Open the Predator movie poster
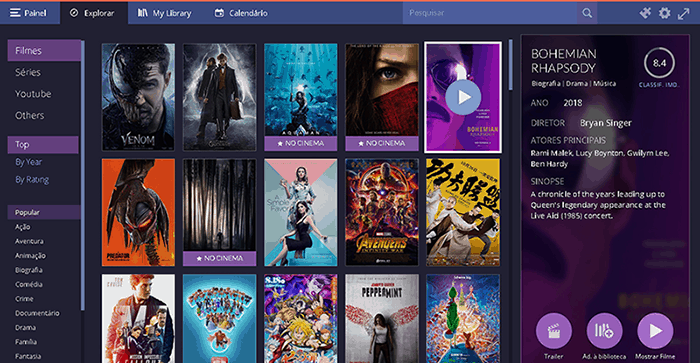The width and height of the screenshot is (700, 363). point(138,213)
